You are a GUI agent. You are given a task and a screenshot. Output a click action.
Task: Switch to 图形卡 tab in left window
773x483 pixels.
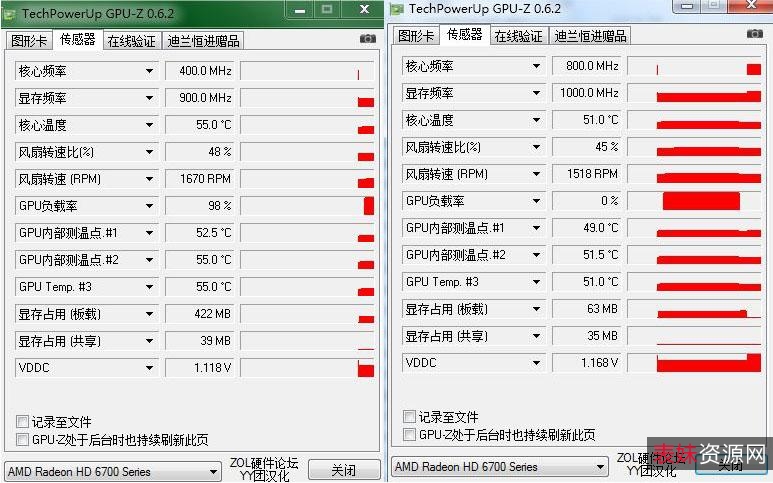point(29,41)
